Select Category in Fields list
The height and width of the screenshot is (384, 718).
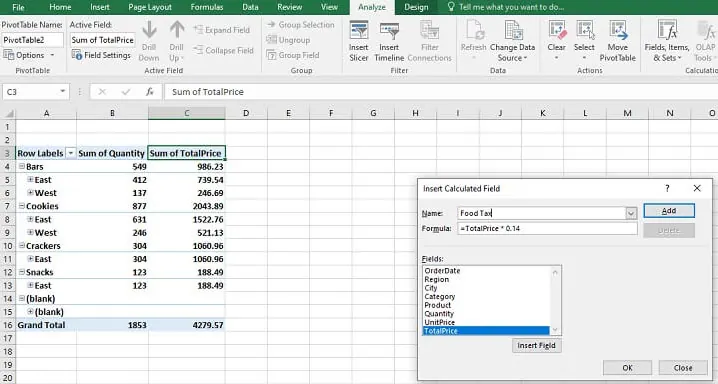[x=440, y=297]
